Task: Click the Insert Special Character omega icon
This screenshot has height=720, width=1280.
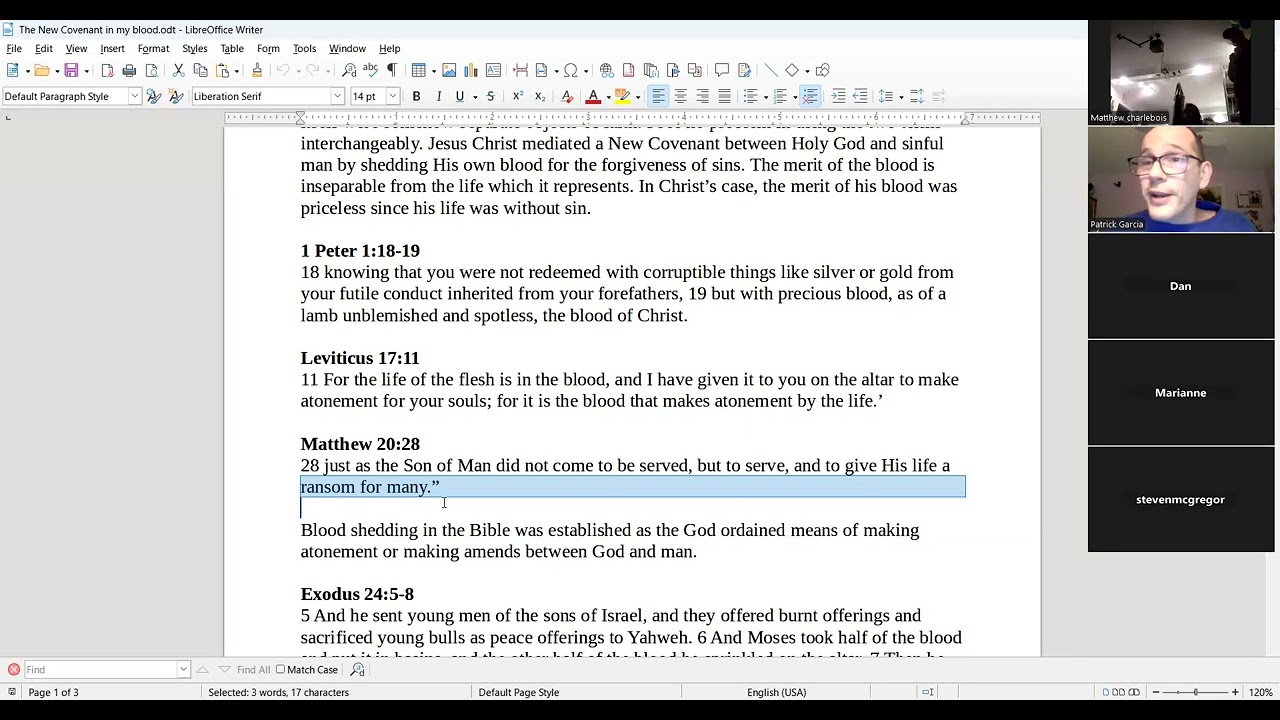Action: pyautogui.click(x=570, y=70)
